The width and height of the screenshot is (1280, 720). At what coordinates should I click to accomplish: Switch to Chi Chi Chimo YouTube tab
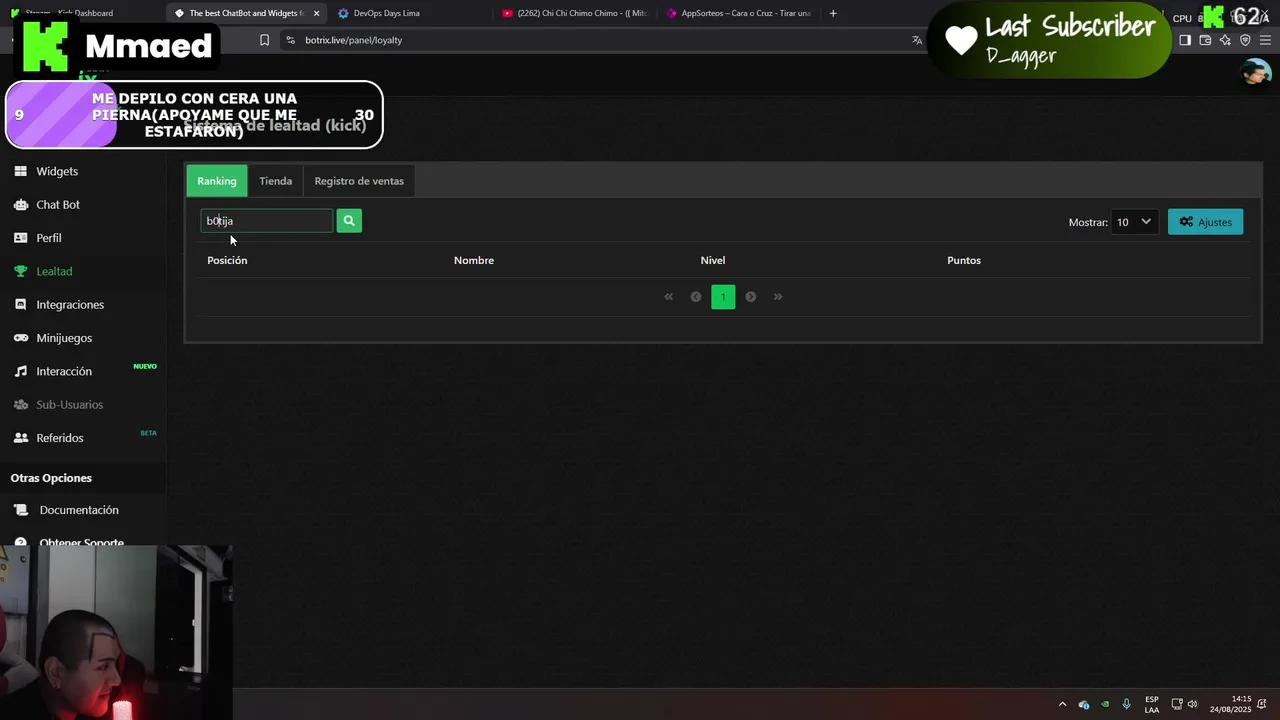(x=575, y=13)
